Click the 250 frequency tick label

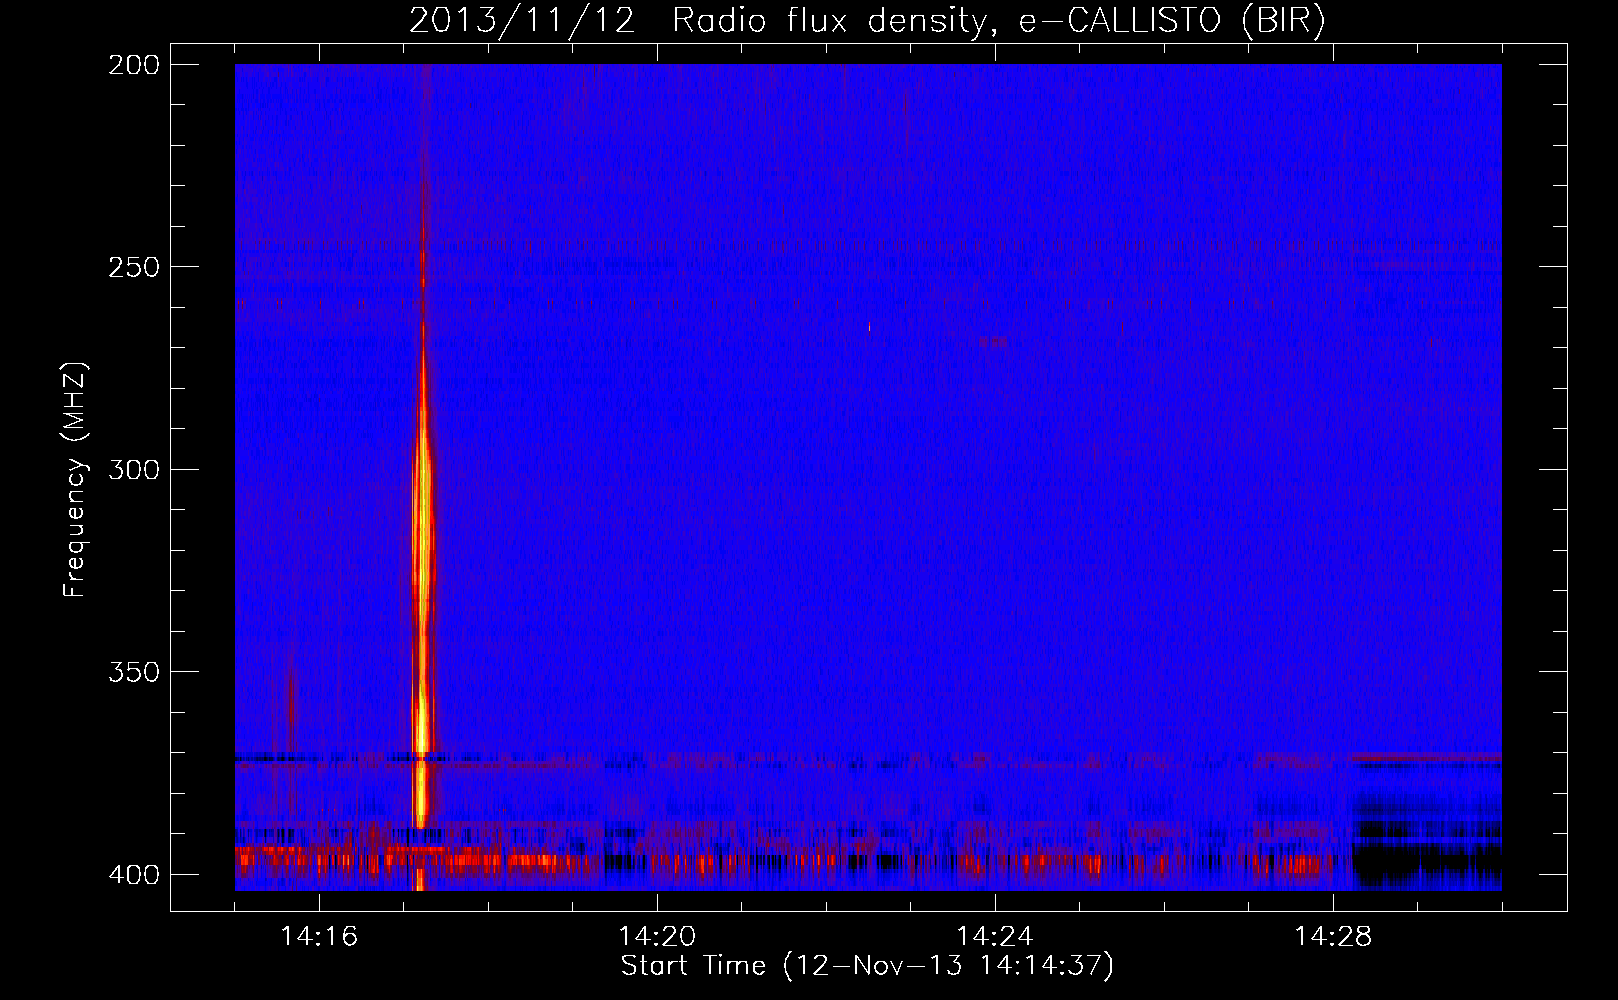[133, 267]
